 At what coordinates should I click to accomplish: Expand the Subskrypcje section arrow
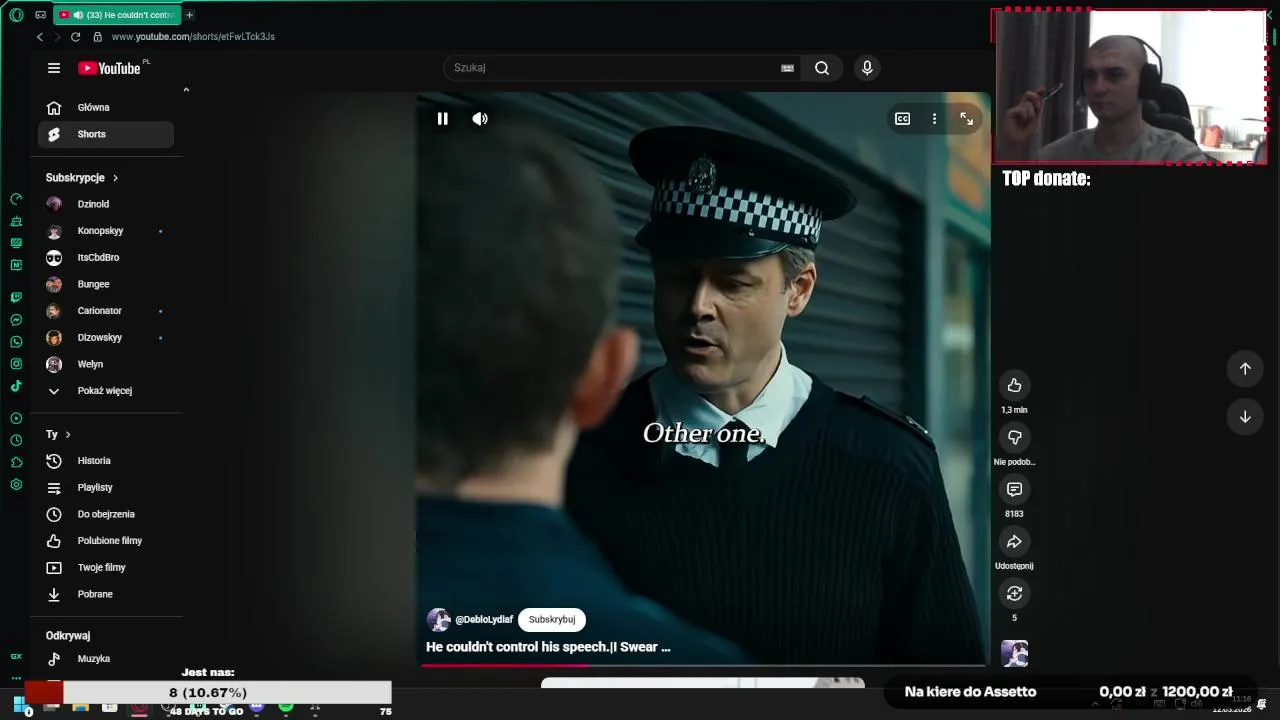pos(115,178)
